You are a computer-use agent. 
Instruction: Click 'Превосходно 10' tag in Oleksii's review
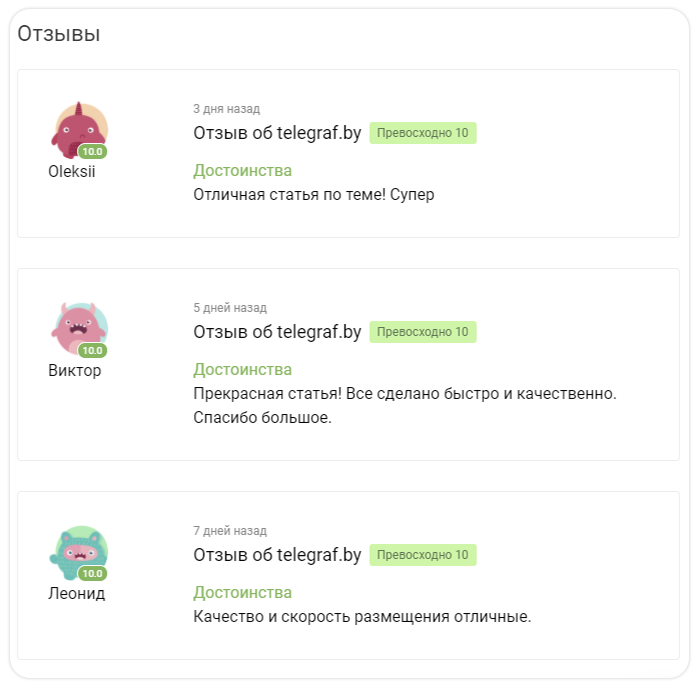pyautogui.click(x=423, y=133)
